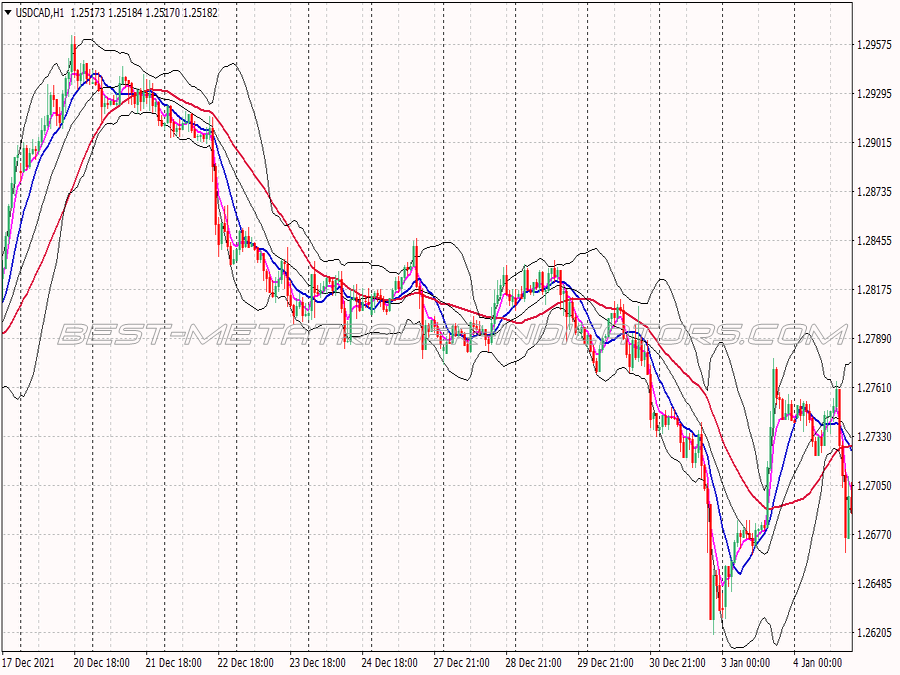
Task: Click the 1.26770 price scale label
Action: pyautogui.click(x=874, y=535)
